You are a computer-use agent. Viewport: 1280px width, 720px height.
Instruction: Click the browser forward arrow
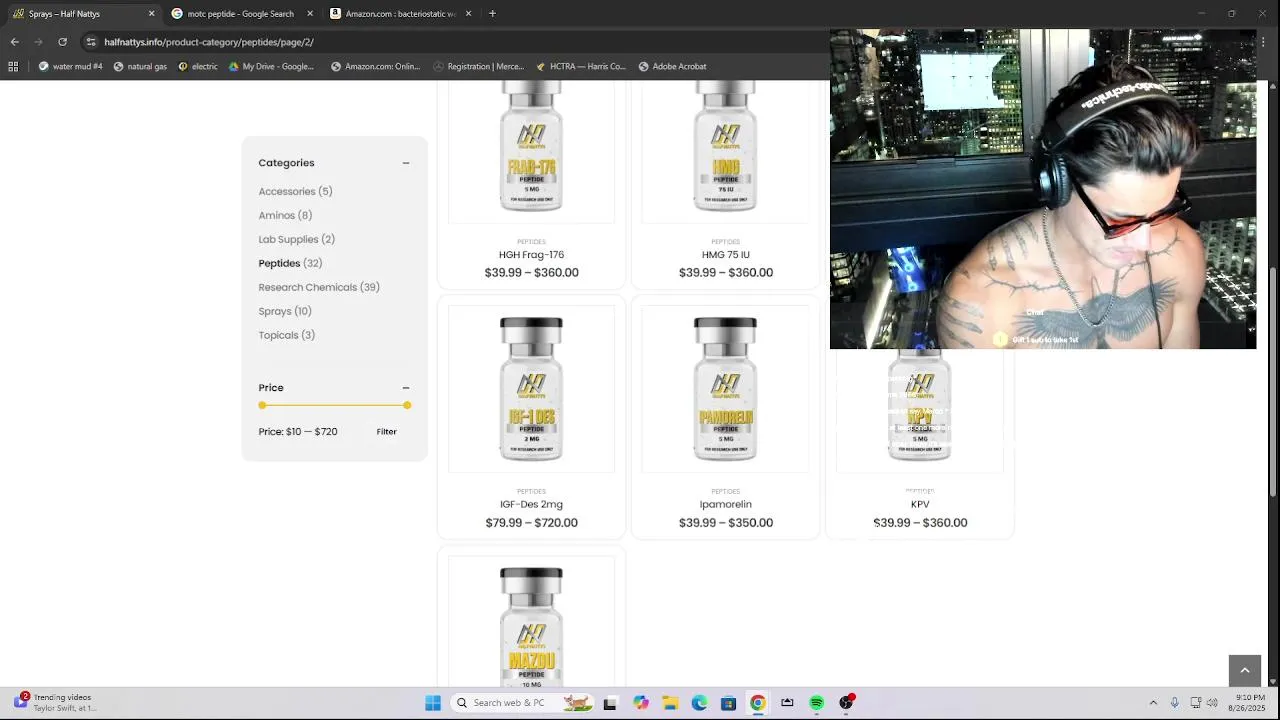tap(38, 42)
